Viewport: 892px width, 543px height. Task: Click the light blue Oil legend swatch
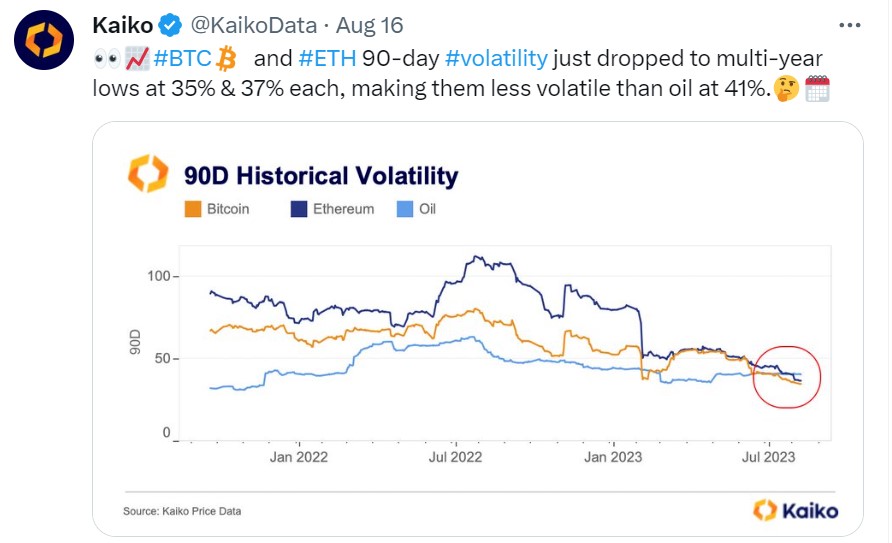tap(404, 209)
